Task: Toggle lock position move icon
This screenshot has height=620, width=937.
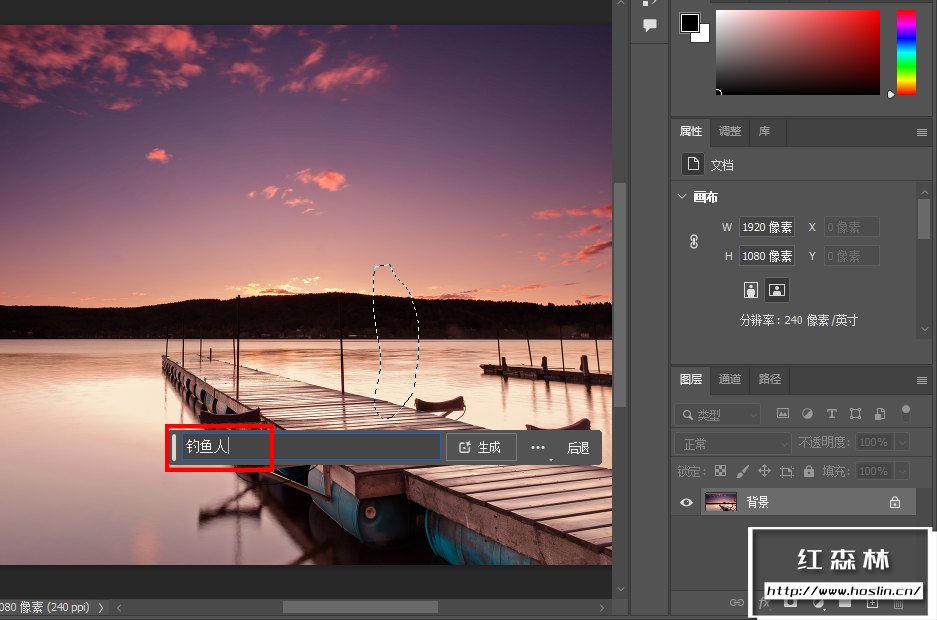Action: (764, 471)
